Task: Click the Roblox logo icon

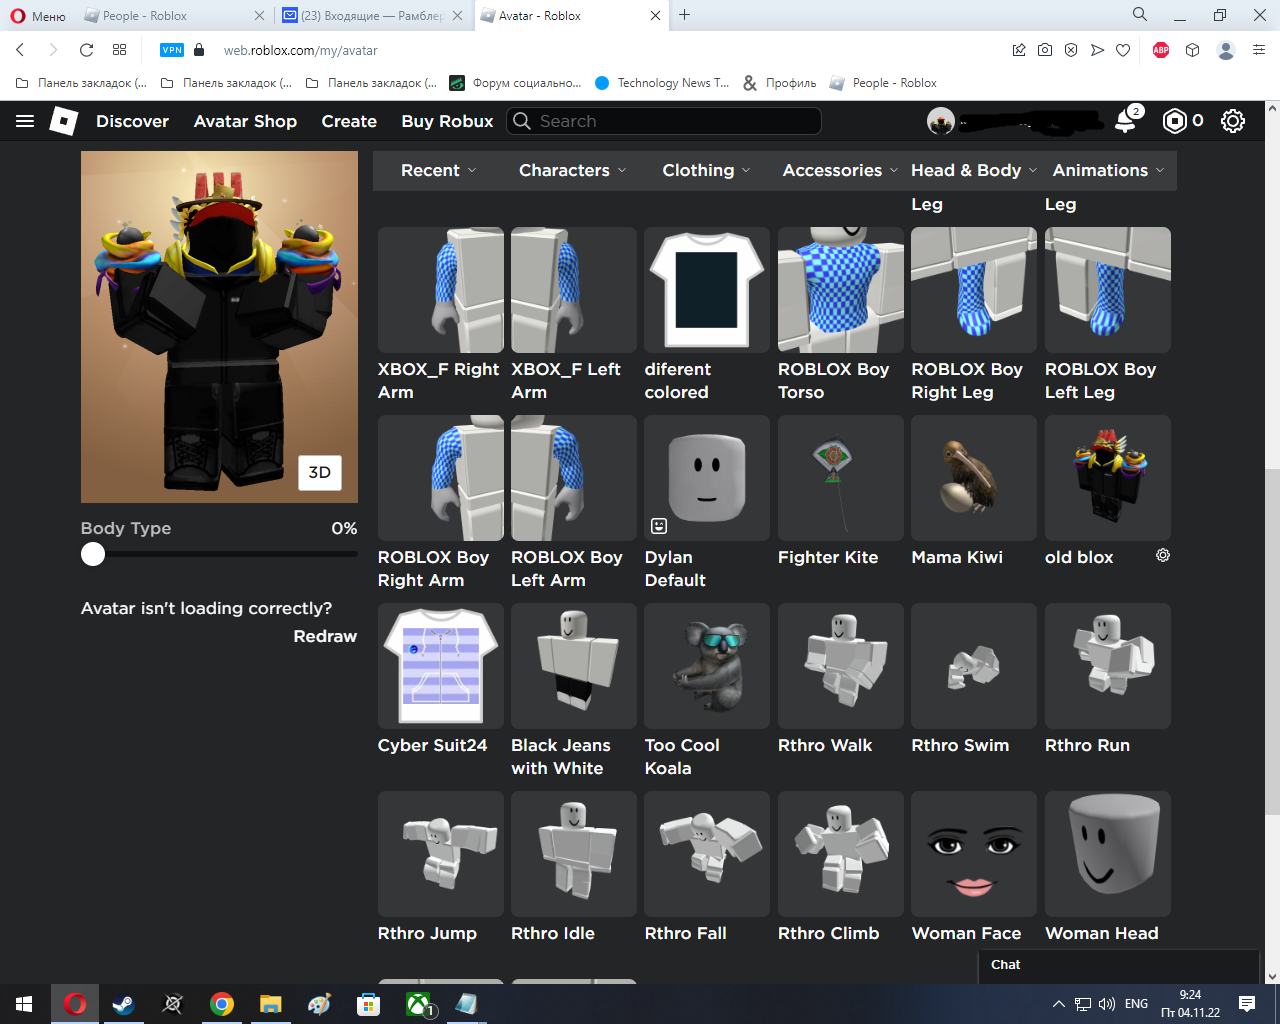Action: [64, 121]
